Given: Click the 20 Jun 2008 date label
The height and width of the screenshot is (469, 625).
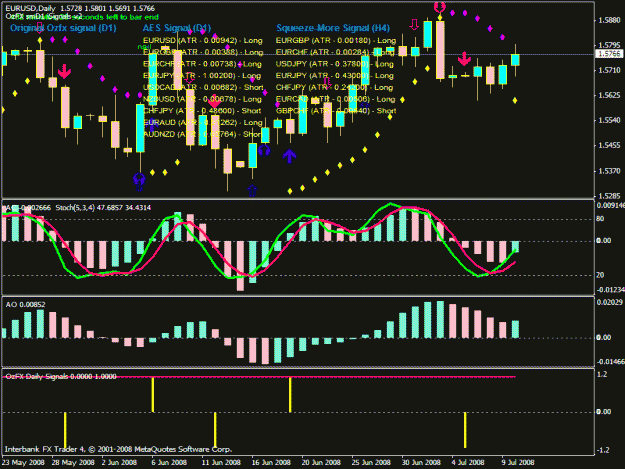Looking at the screenshot, I should coord(321,463).
